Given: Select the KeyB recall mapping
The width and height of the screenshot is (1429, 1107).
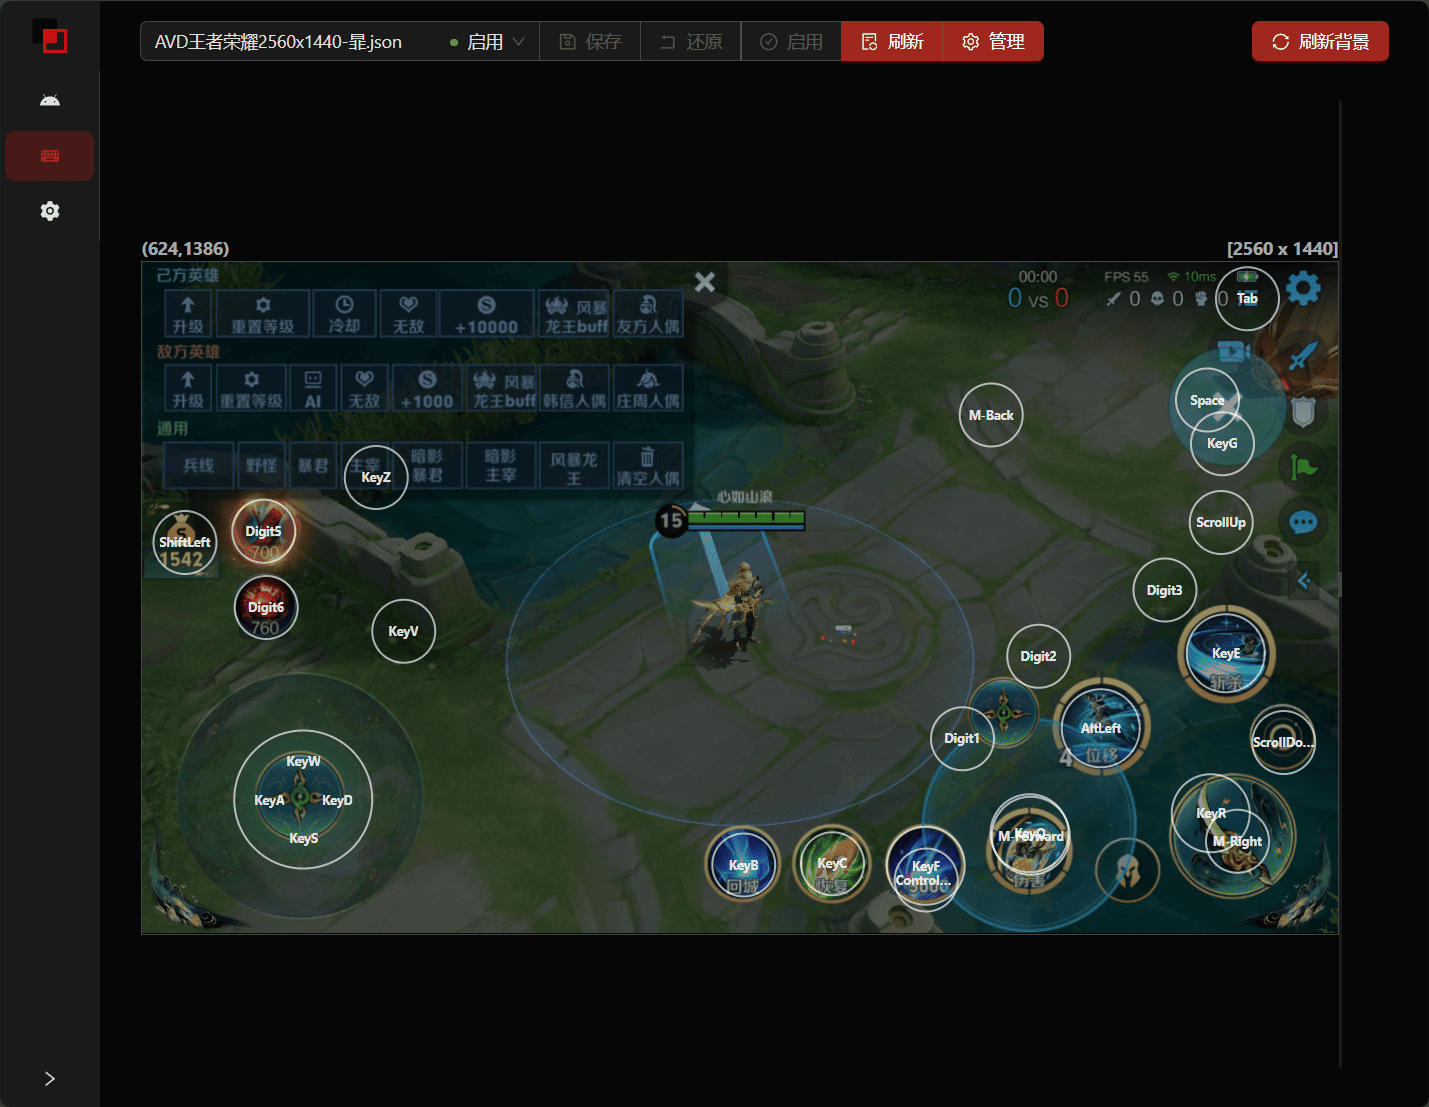Looking at the screenshot, I should pos(743,865).
